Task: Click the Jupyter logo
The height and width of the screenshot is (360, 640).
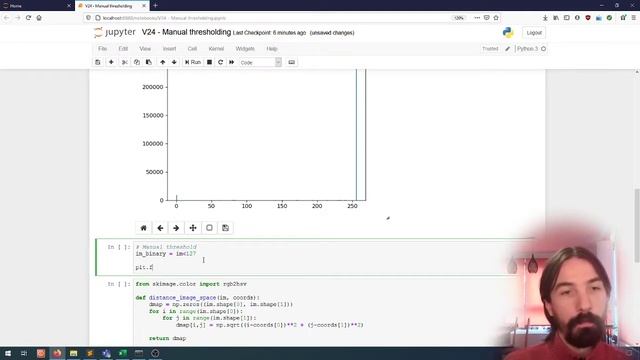Action: 115,32
